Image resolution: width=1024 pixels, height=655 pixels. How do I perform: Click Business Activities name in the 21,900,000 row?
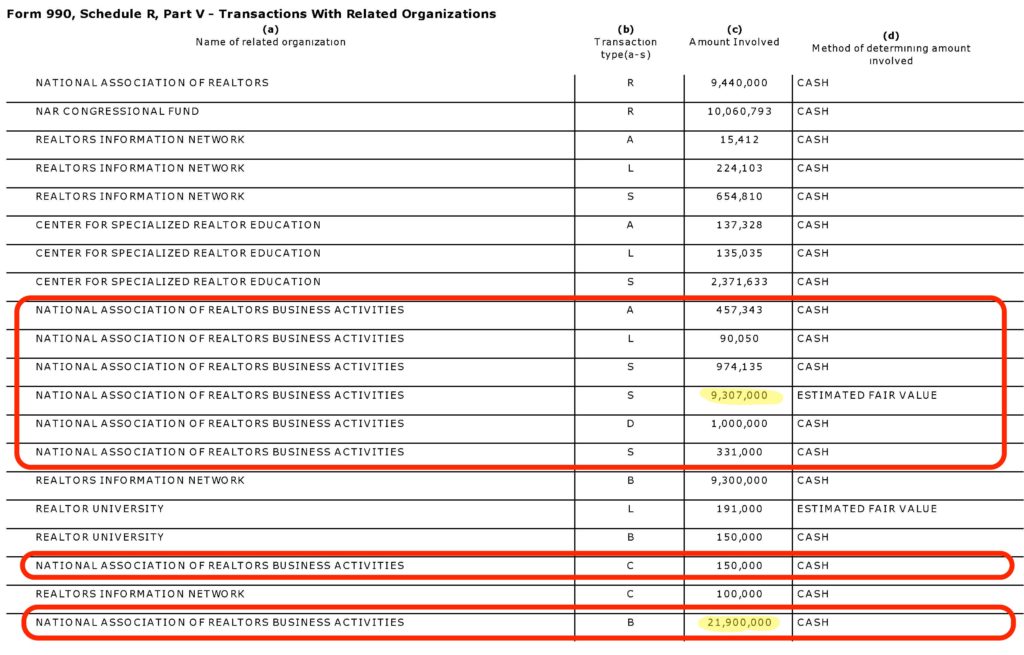click(x=220, y=622)
